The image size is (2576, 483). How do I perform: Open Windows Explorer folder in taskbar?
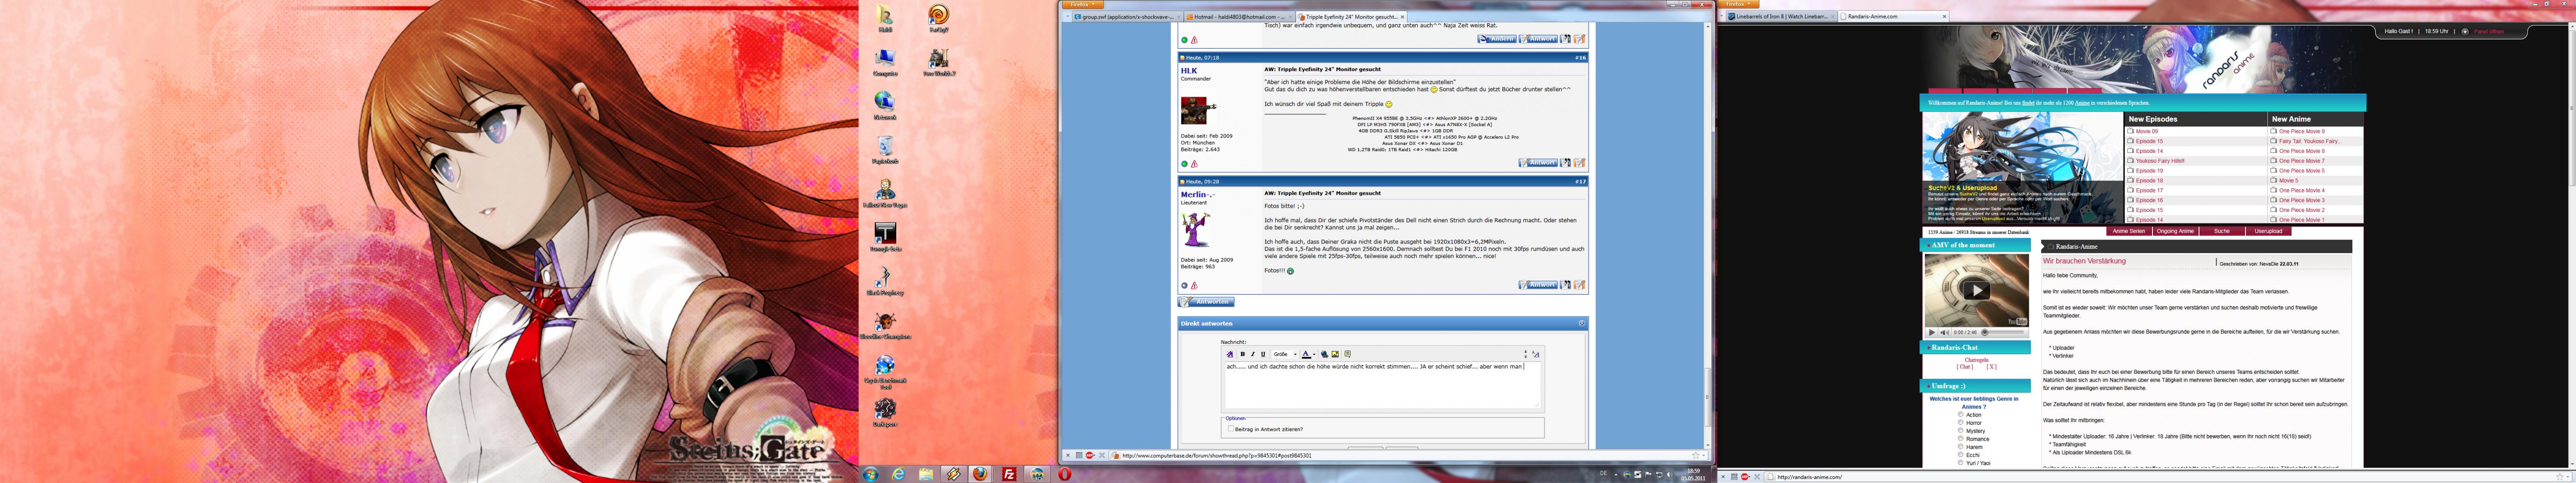pyautogui.click(x=926, y=474)
